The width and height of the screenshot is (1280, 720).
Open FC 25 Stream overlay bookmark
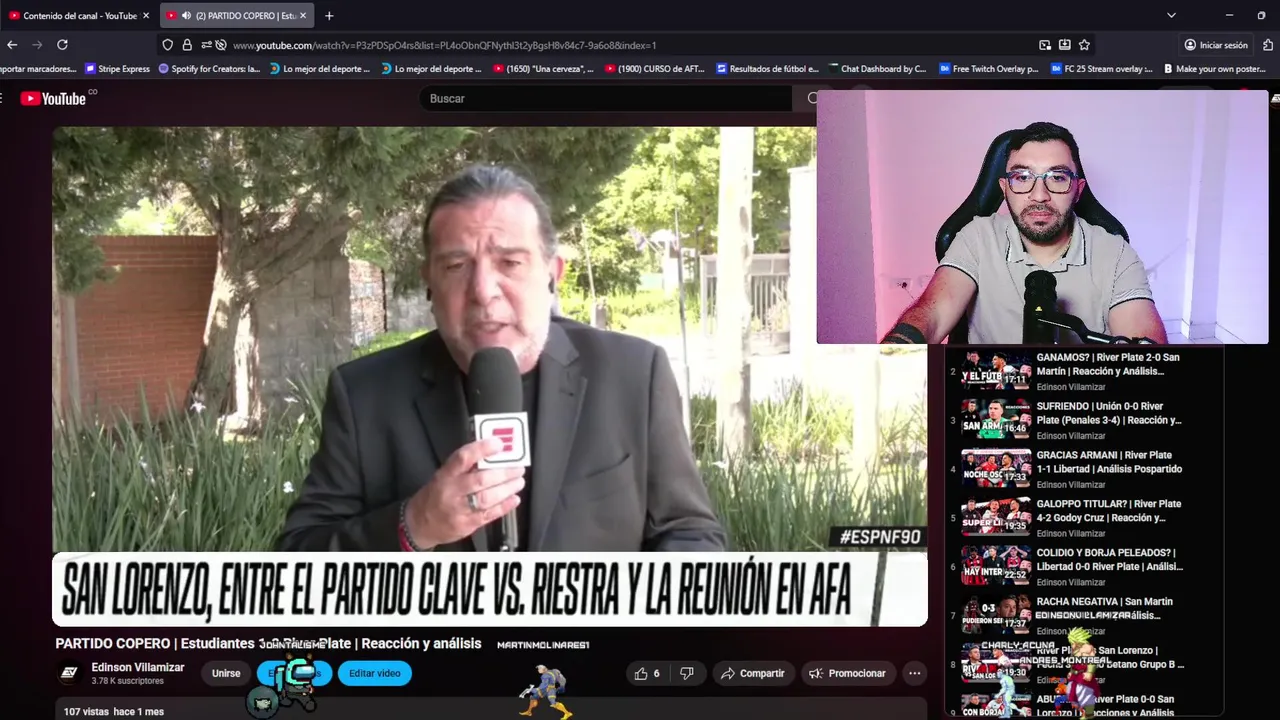pyautogui.click(x=1102, y=69)
